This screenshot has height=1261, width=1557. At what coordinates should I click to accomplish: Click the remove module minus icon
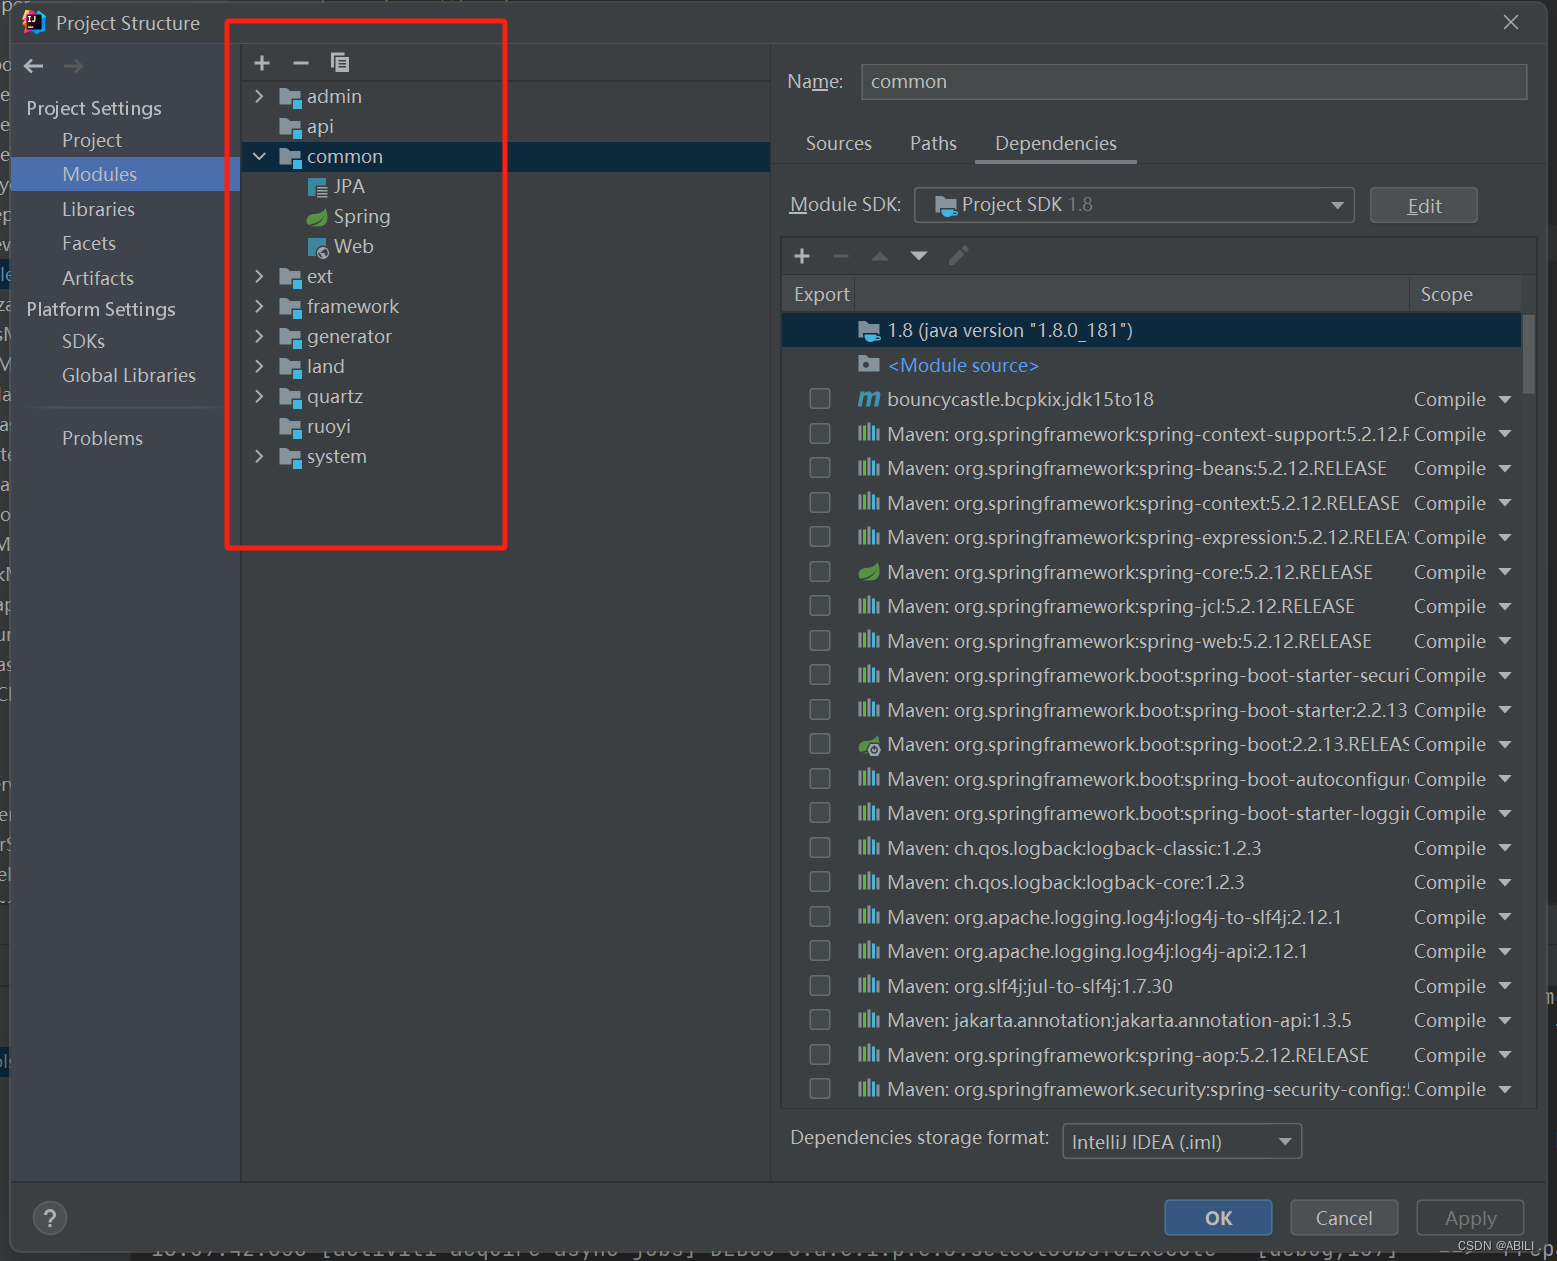click(300, 63)
